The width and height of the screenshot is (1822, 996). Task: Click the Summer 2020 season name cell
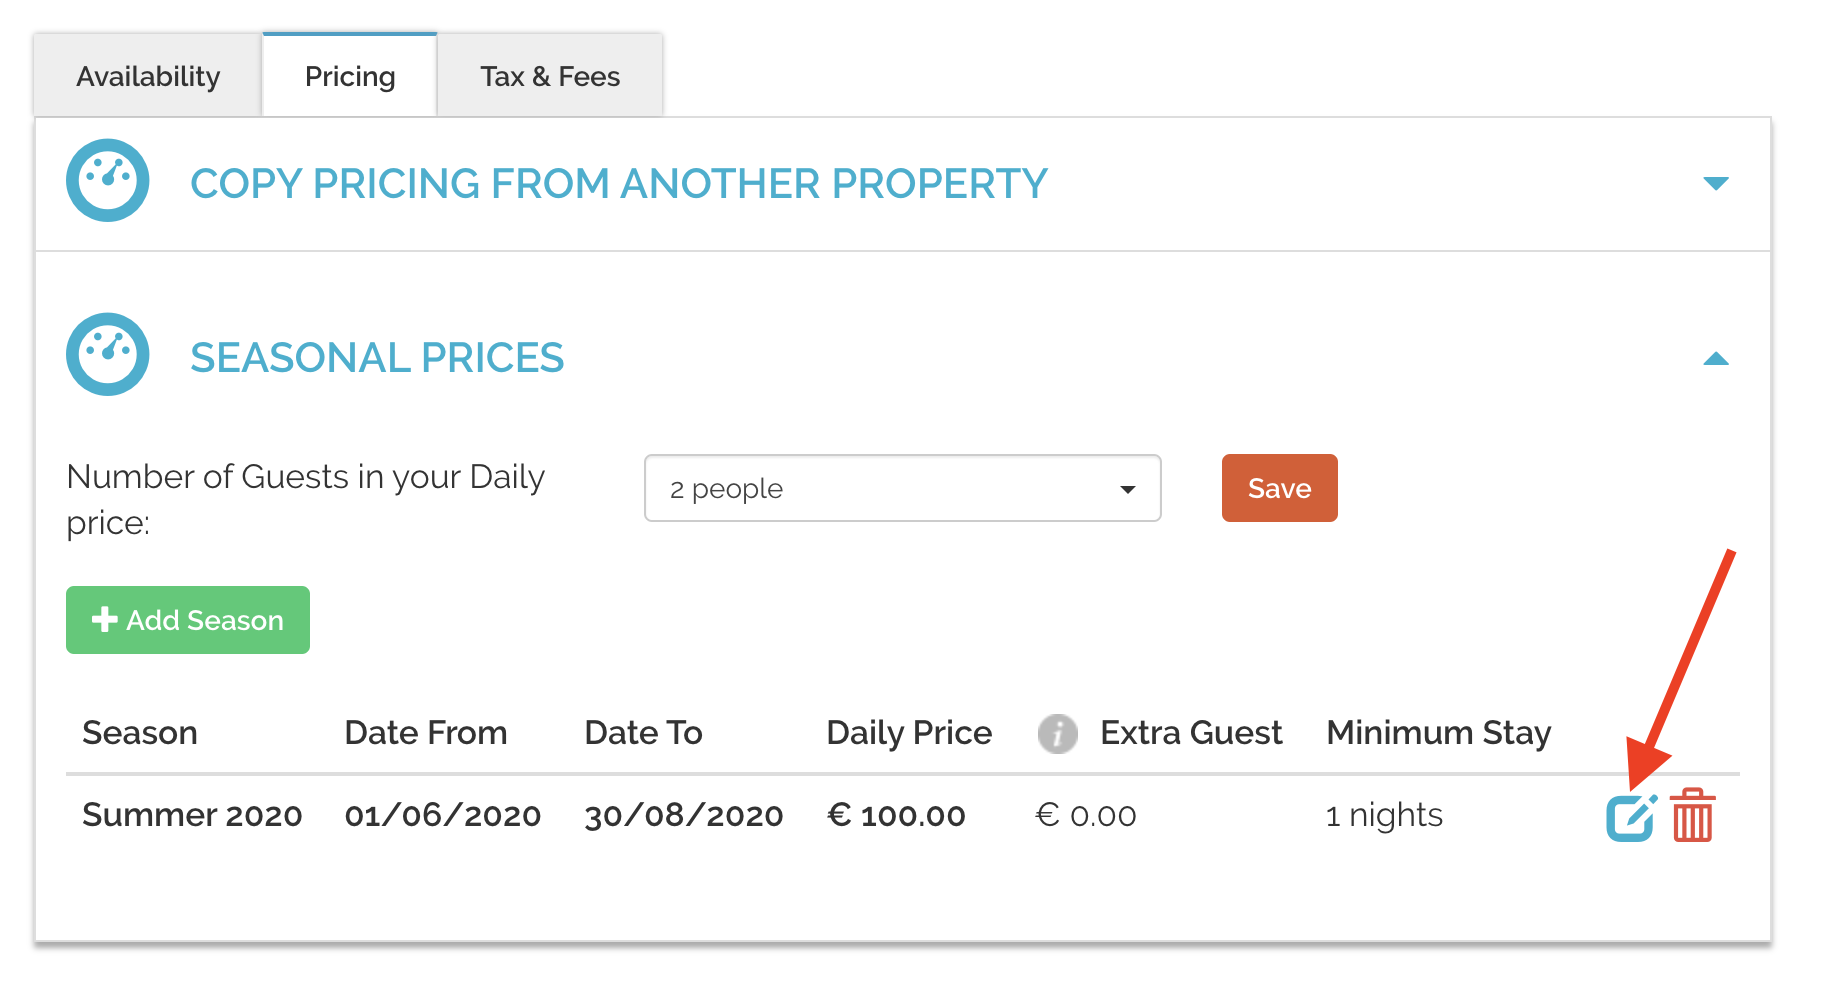pyautogui.click(x=192, y=815)
